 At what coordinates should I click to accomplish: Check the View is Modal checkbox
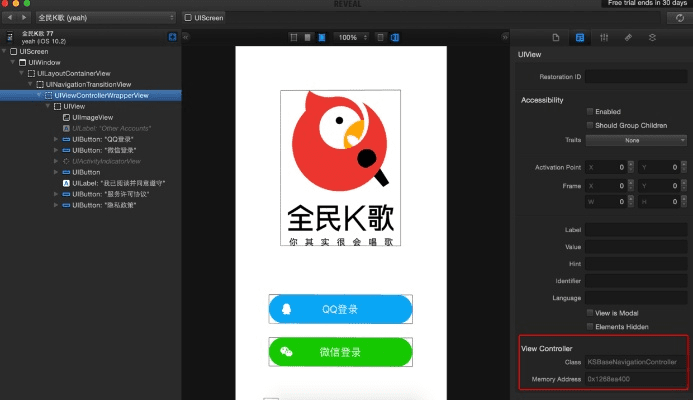[x=590, y=313]
